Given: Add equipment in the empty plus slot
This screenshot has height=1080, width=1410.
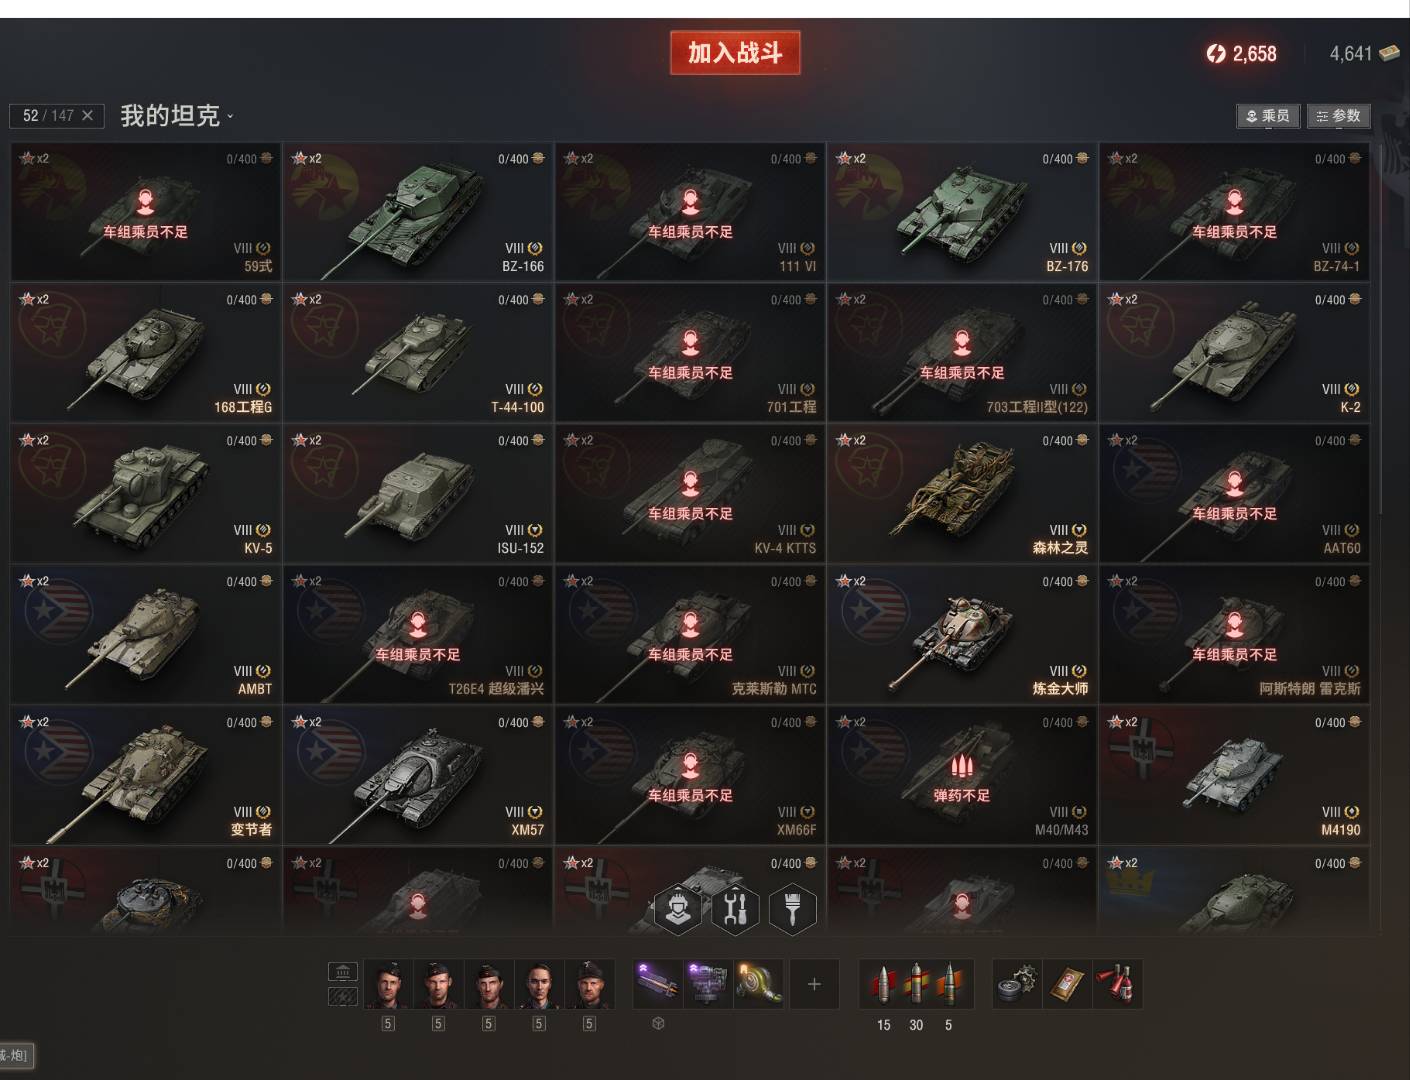Looking at the screenshot, I should 814,984.
